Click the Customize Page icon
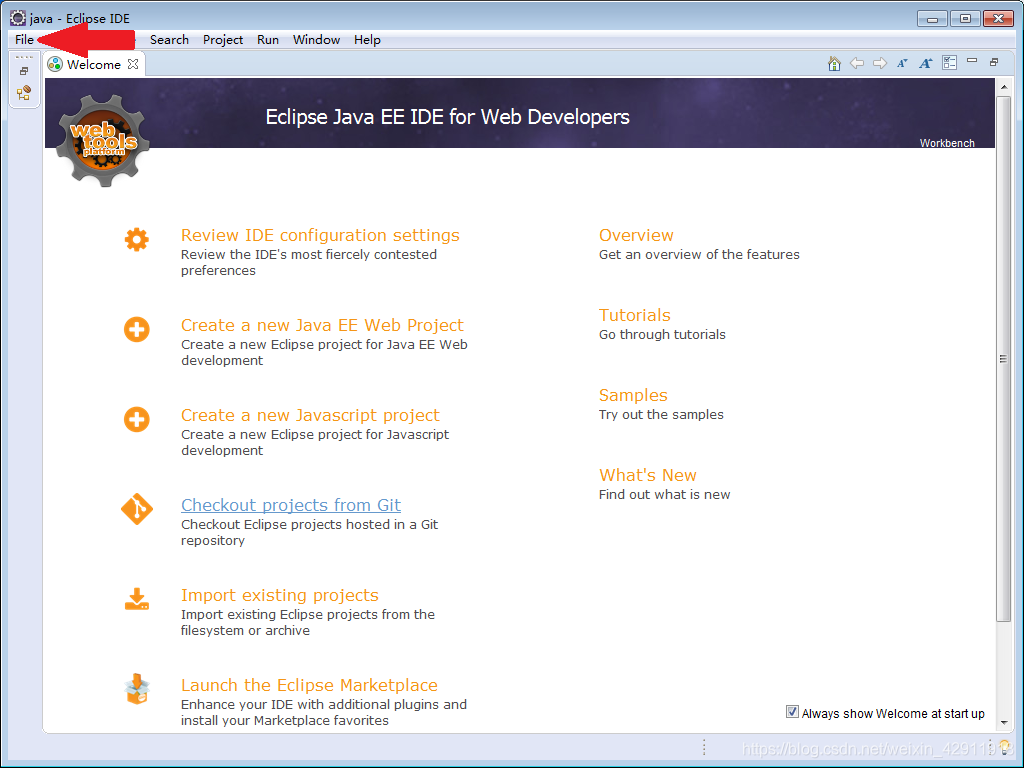Image resolution: width=1024 pixels, height=768 pixels. [x=950, y=63]
